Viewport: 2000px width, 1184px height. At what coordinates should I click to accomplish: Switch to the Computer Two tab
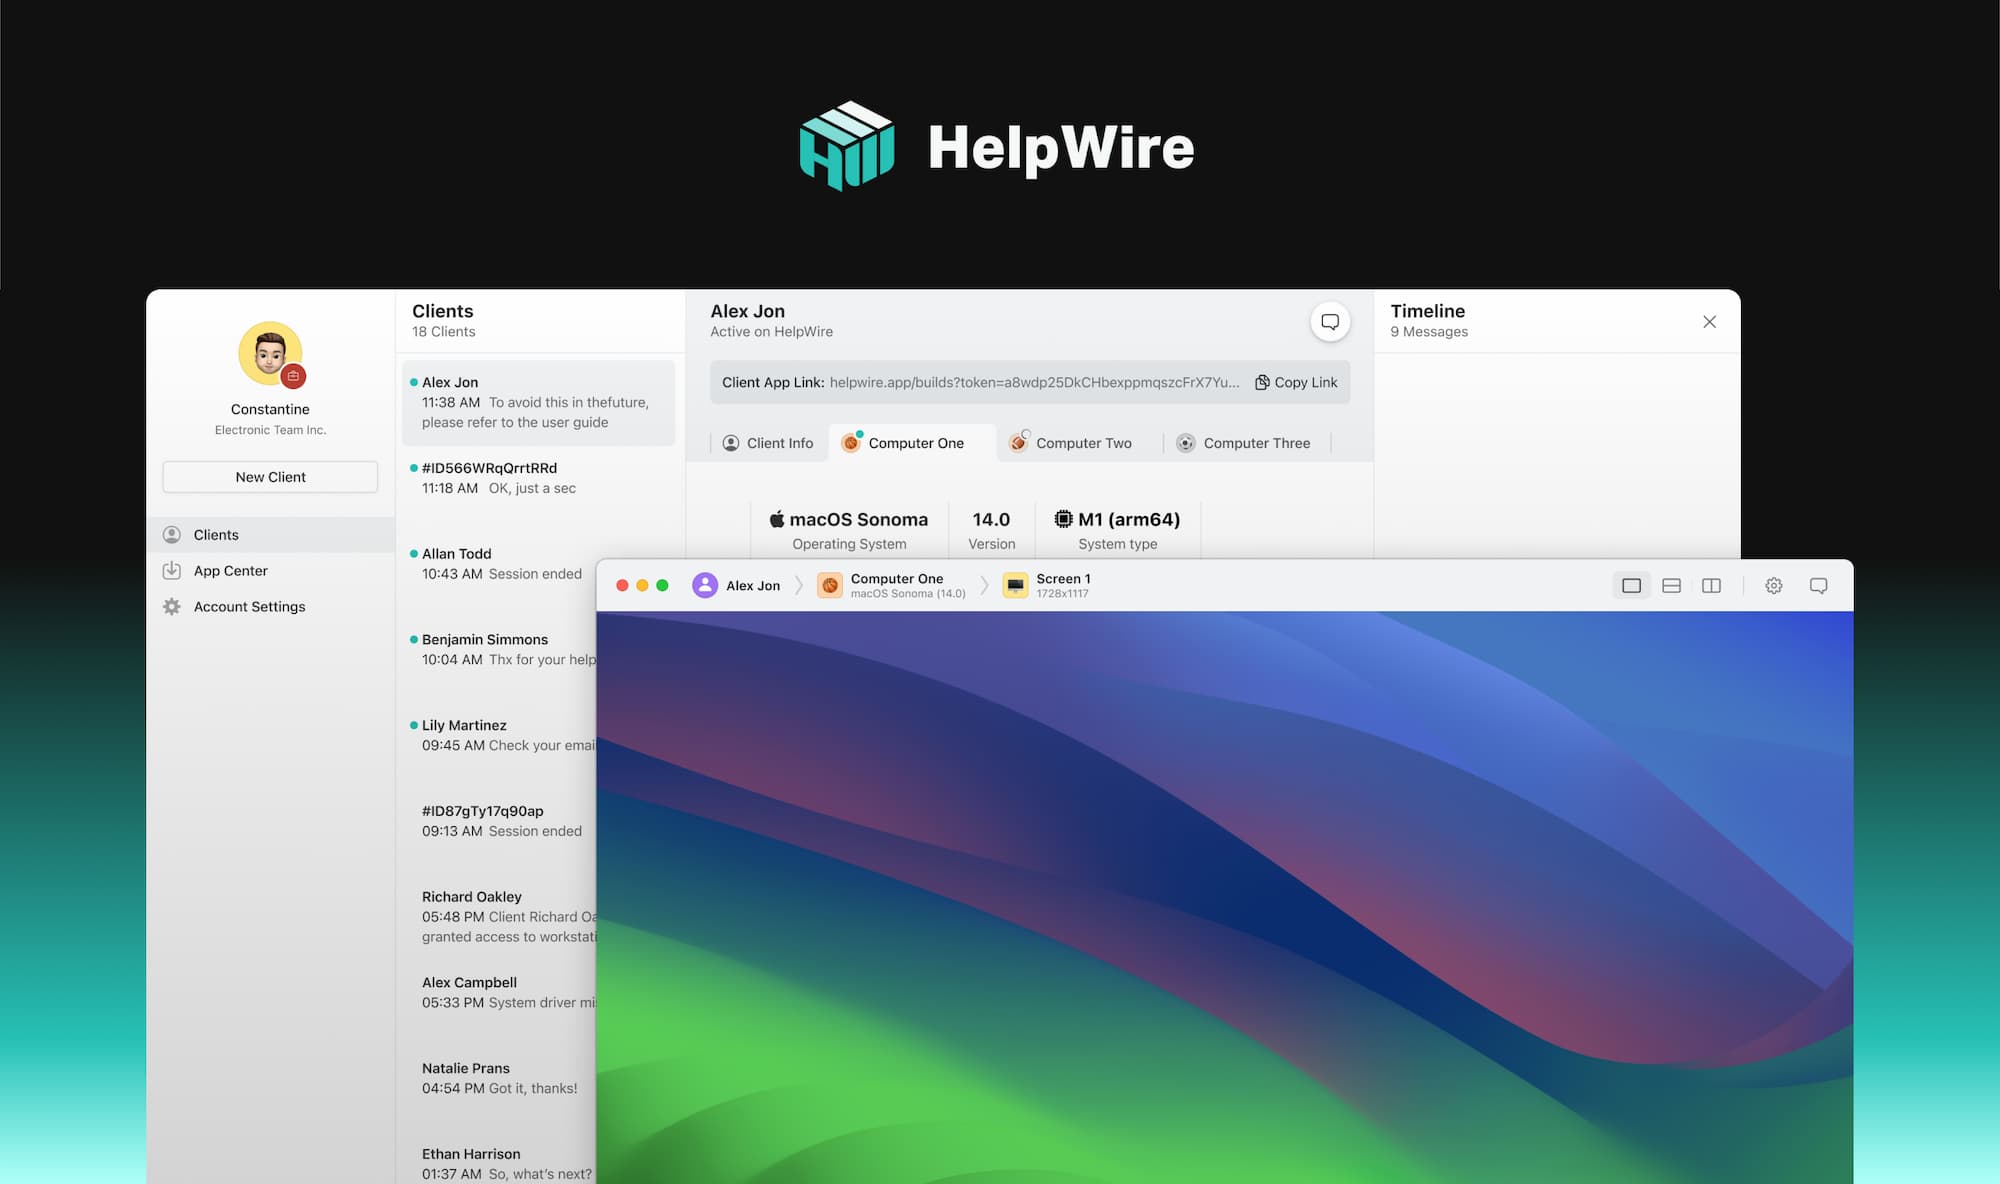1082,443
